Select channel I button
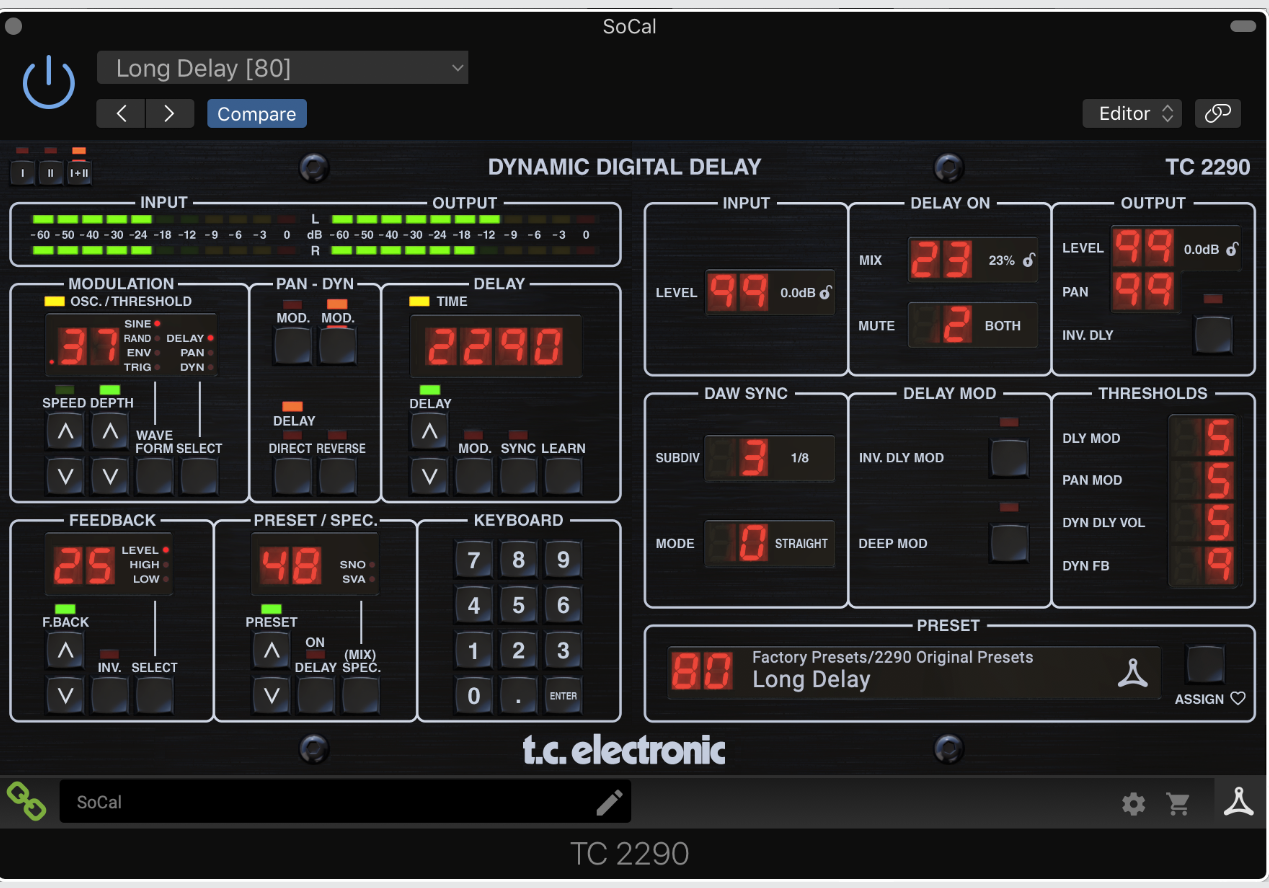Image resolution: width=1269 pixels, height=888 pixels. coord(23,172)
